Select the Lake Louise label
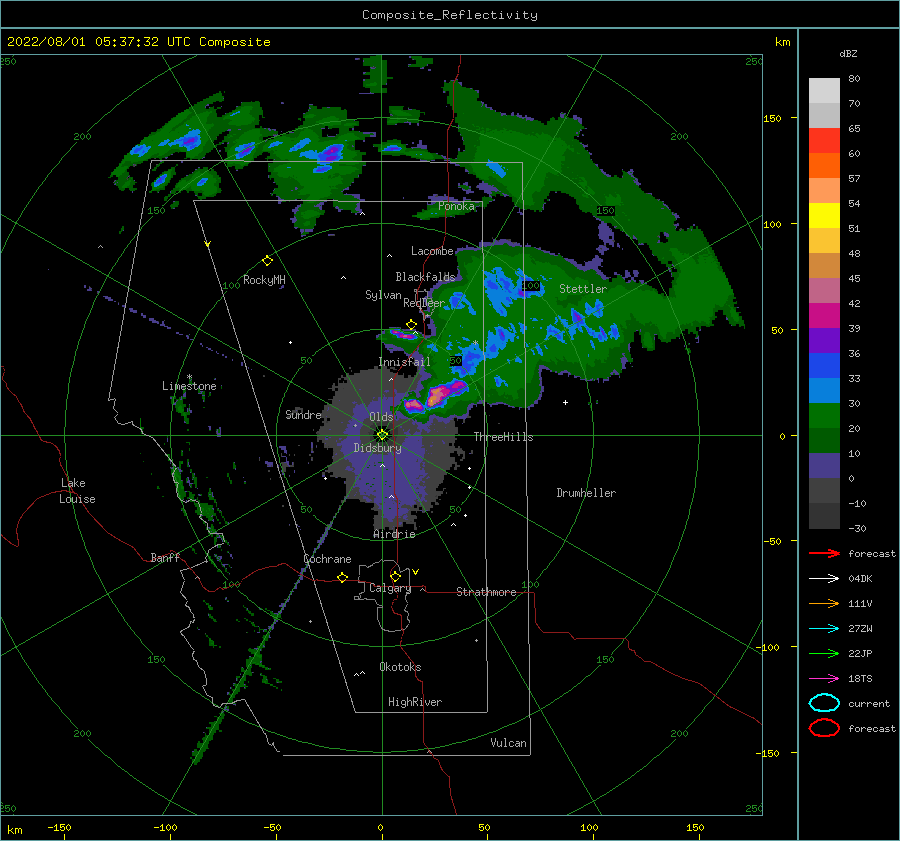The height and width of the screenshot is (841, 900). (77, 491)
